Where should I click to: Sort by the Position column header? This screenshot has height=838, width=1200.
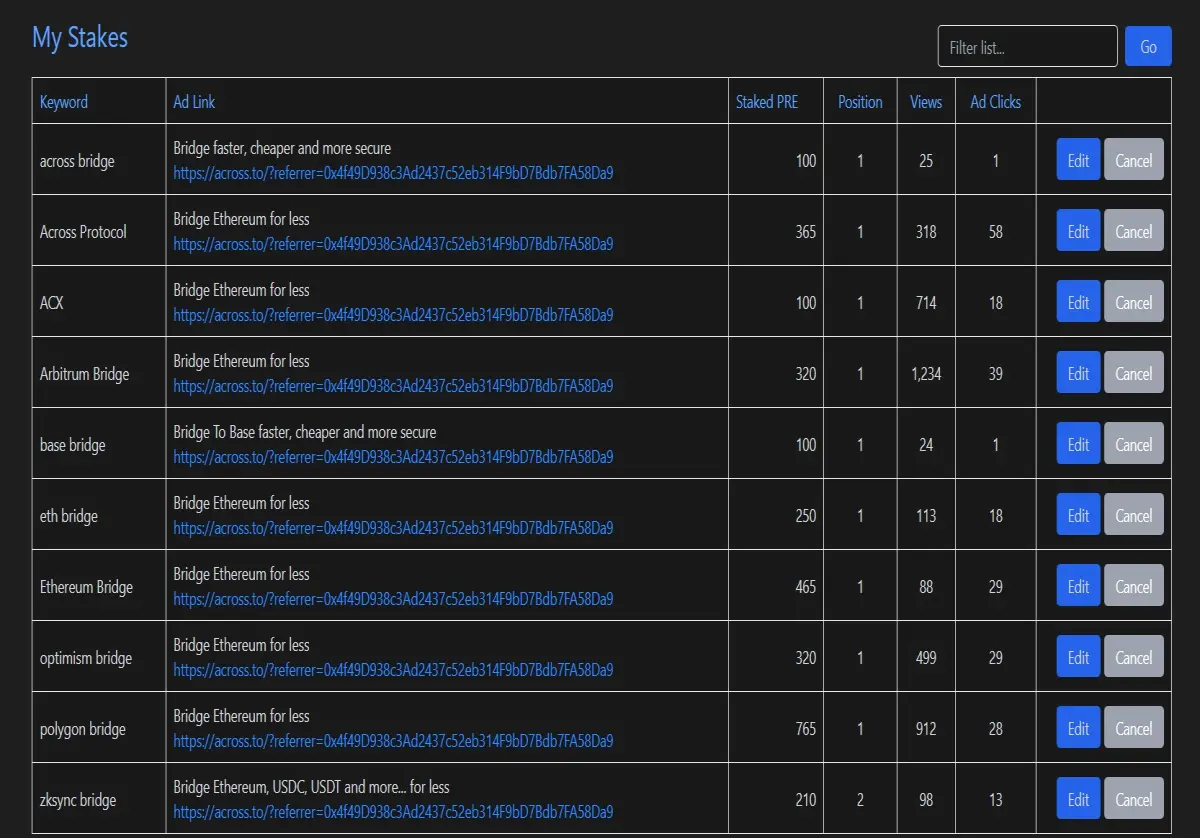tap(860, 102)
